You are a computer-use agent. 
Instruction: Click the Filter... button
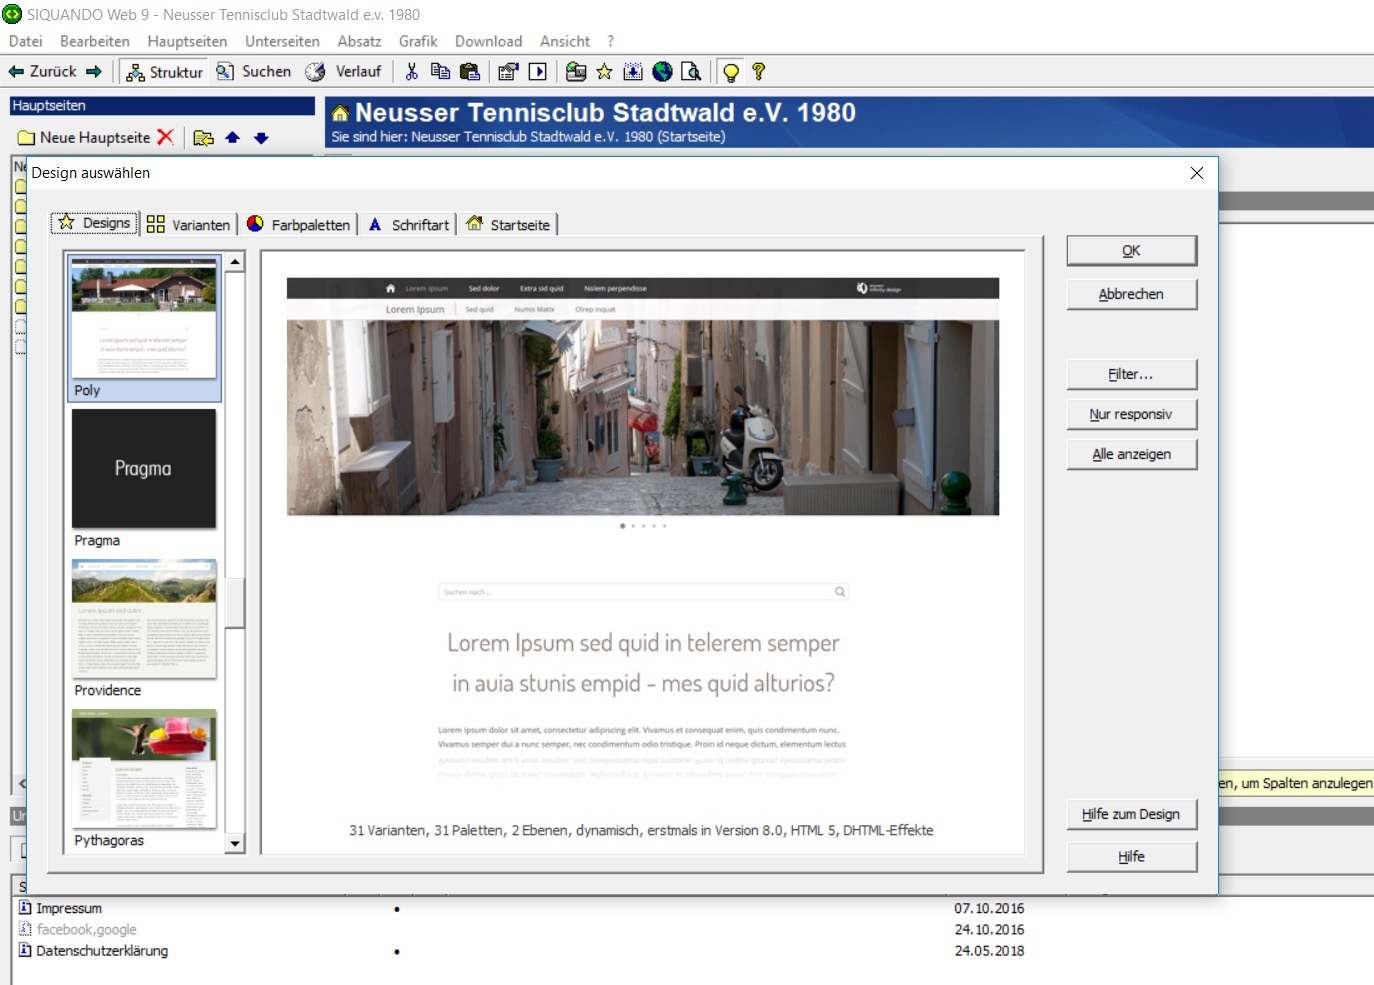tap(1131, 374)
